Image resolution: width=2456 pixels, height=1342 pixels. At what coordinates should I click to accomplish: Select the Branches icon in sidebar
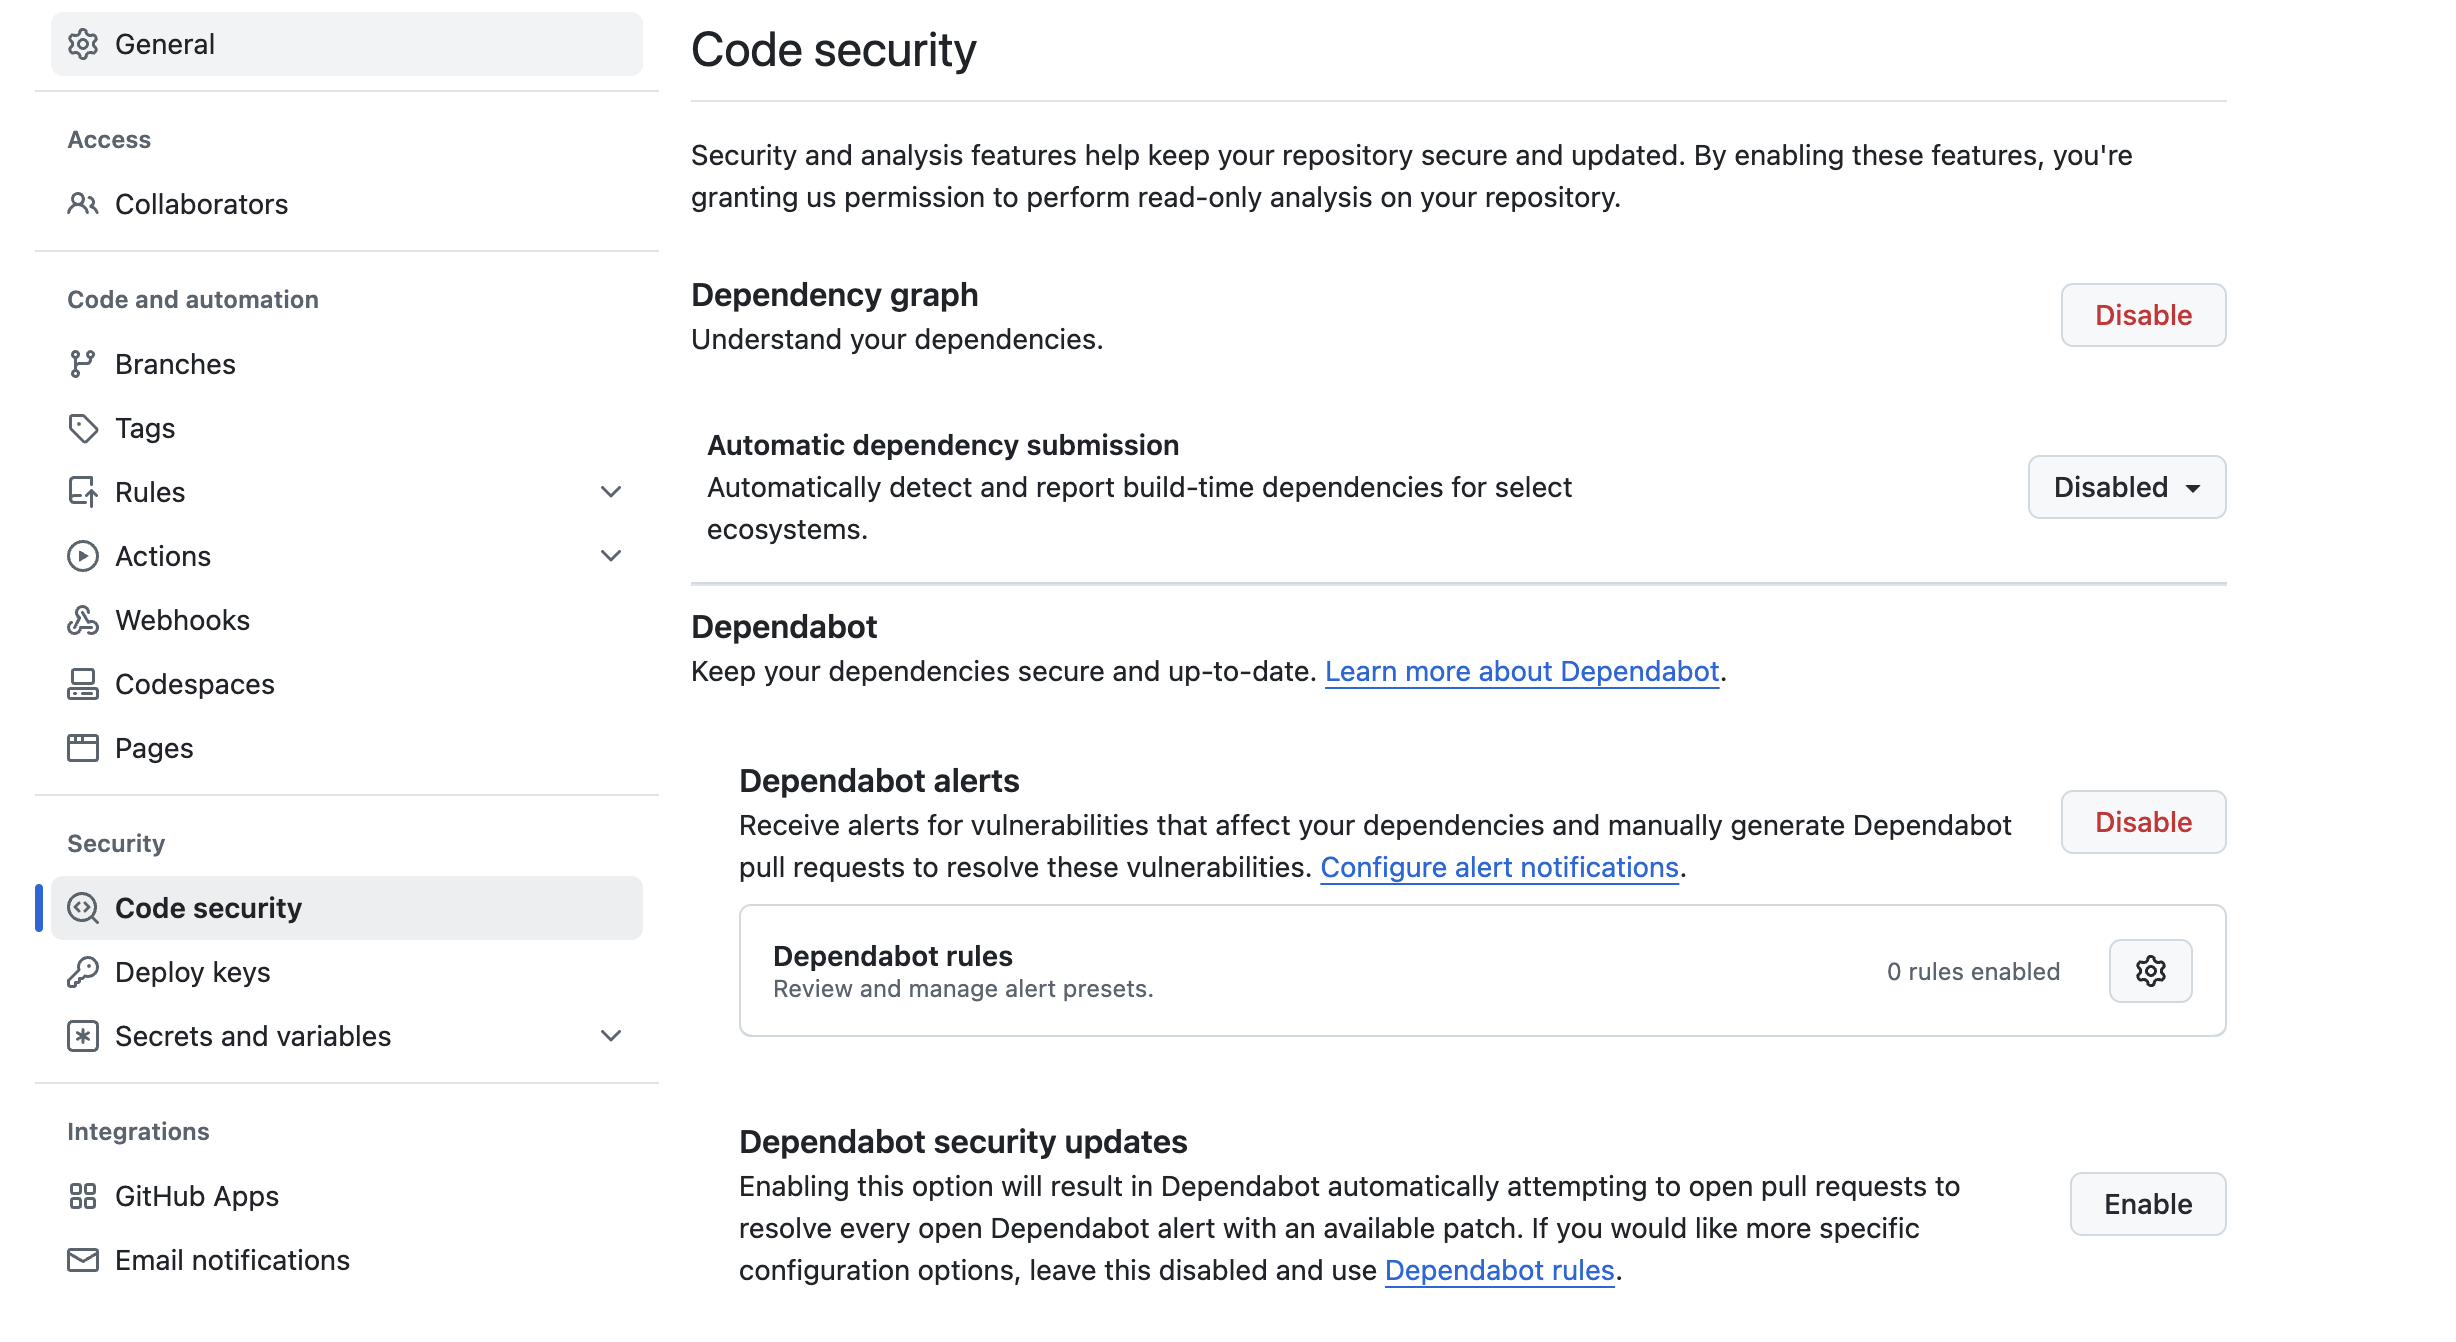pos(84,364)
